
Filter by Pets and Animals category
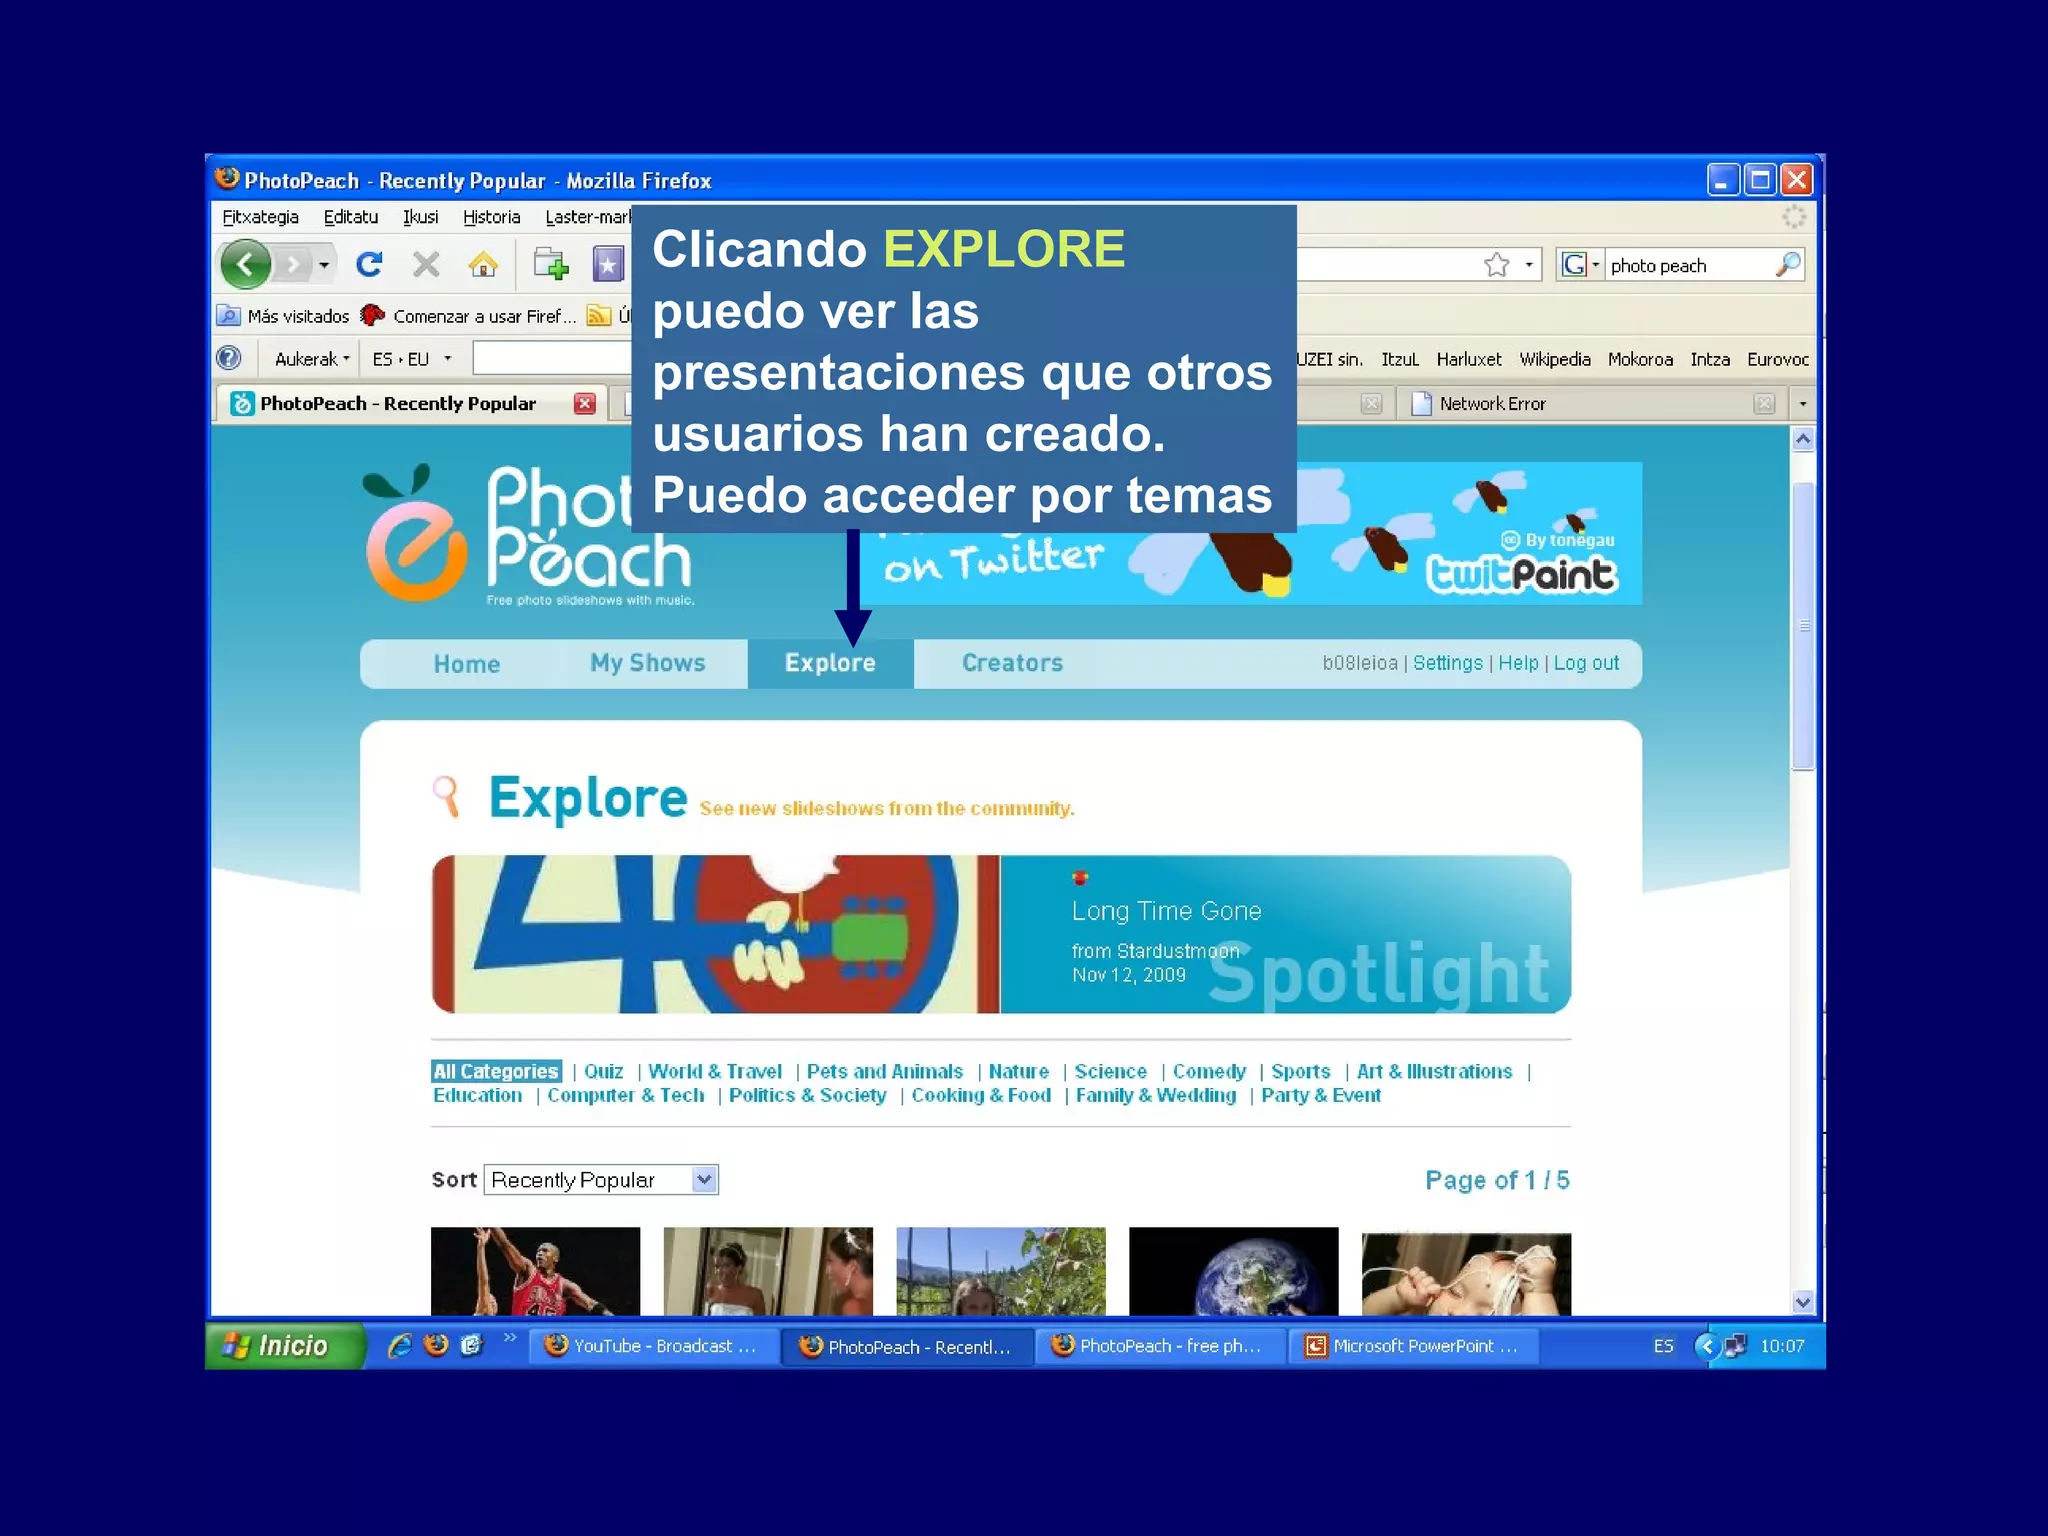(x=885, y=1071)
